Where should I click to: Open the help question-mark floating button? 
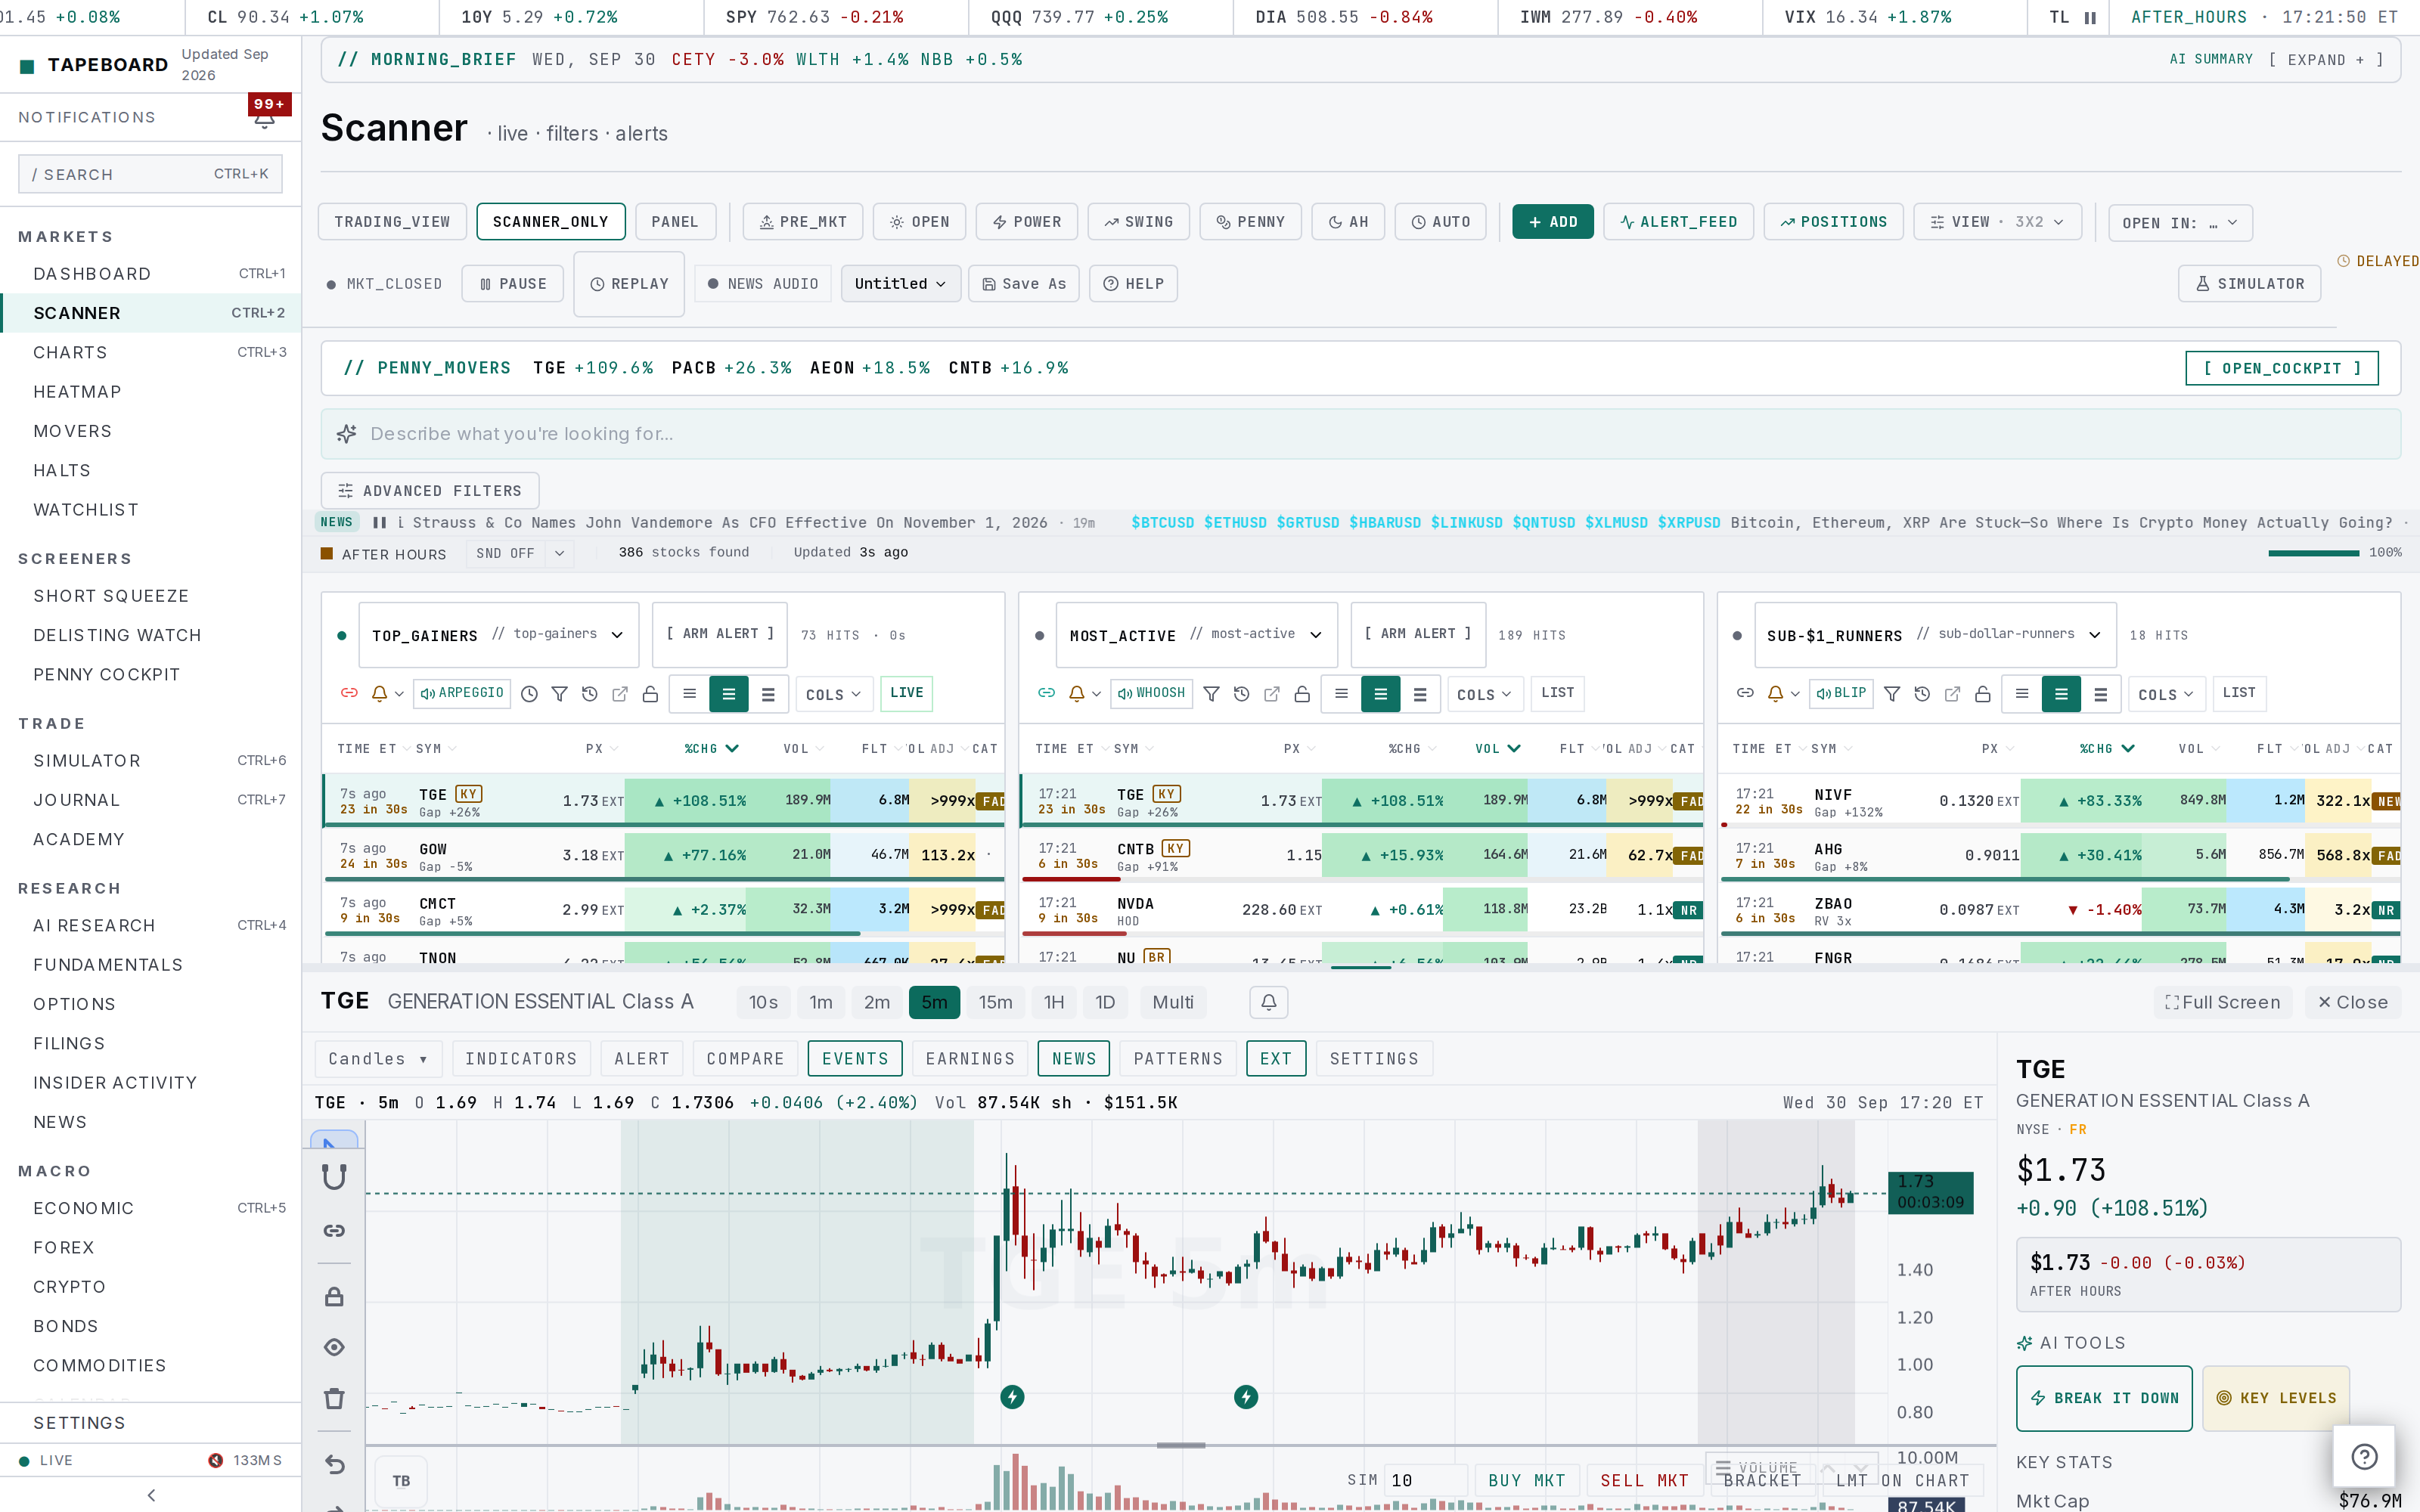pos(2364,1456)
